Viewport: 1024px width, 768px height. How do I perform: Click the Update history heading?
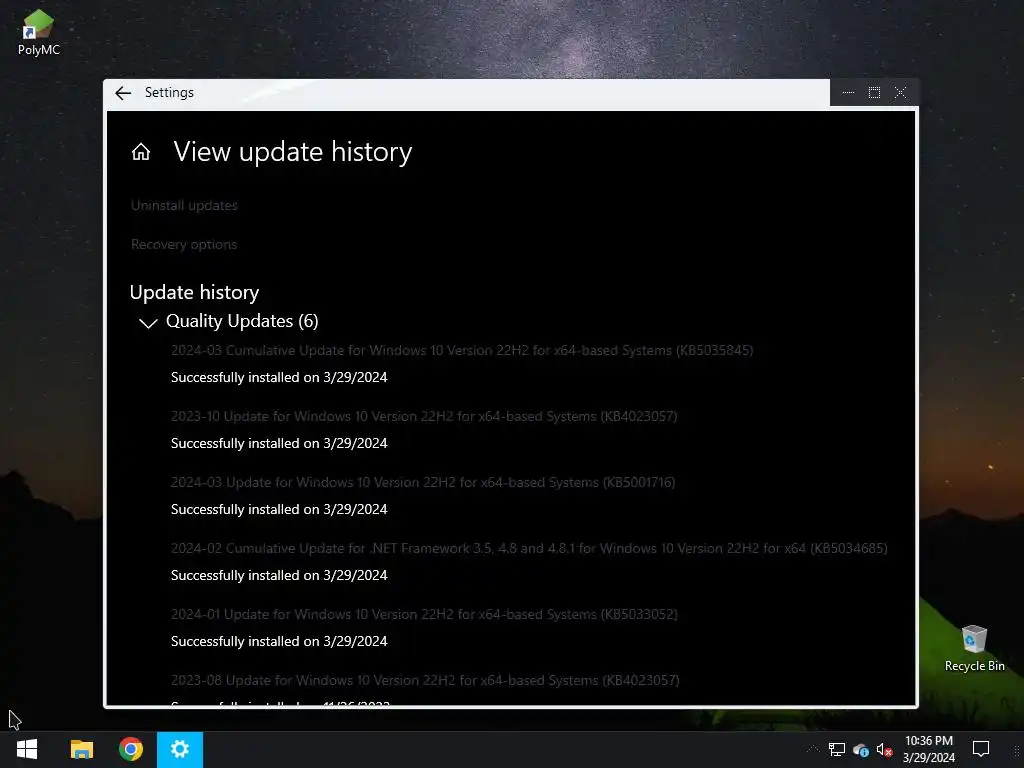coord(195,292)
